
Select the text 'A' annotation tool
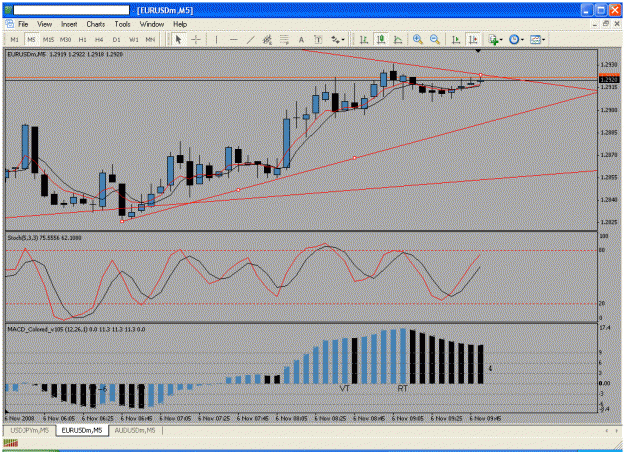pyautogui.click(x=301, y=39)
